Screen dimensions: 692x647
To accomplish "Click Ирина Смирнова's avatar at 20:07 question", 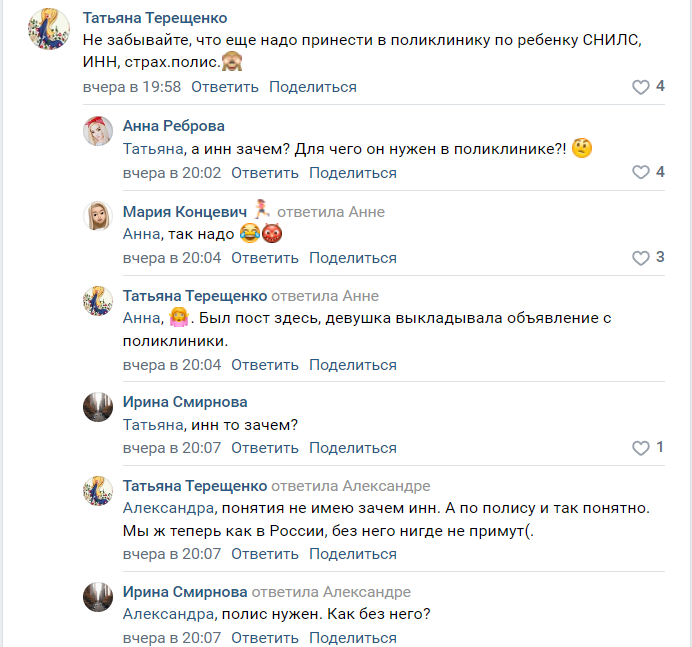I will point(97,407).
